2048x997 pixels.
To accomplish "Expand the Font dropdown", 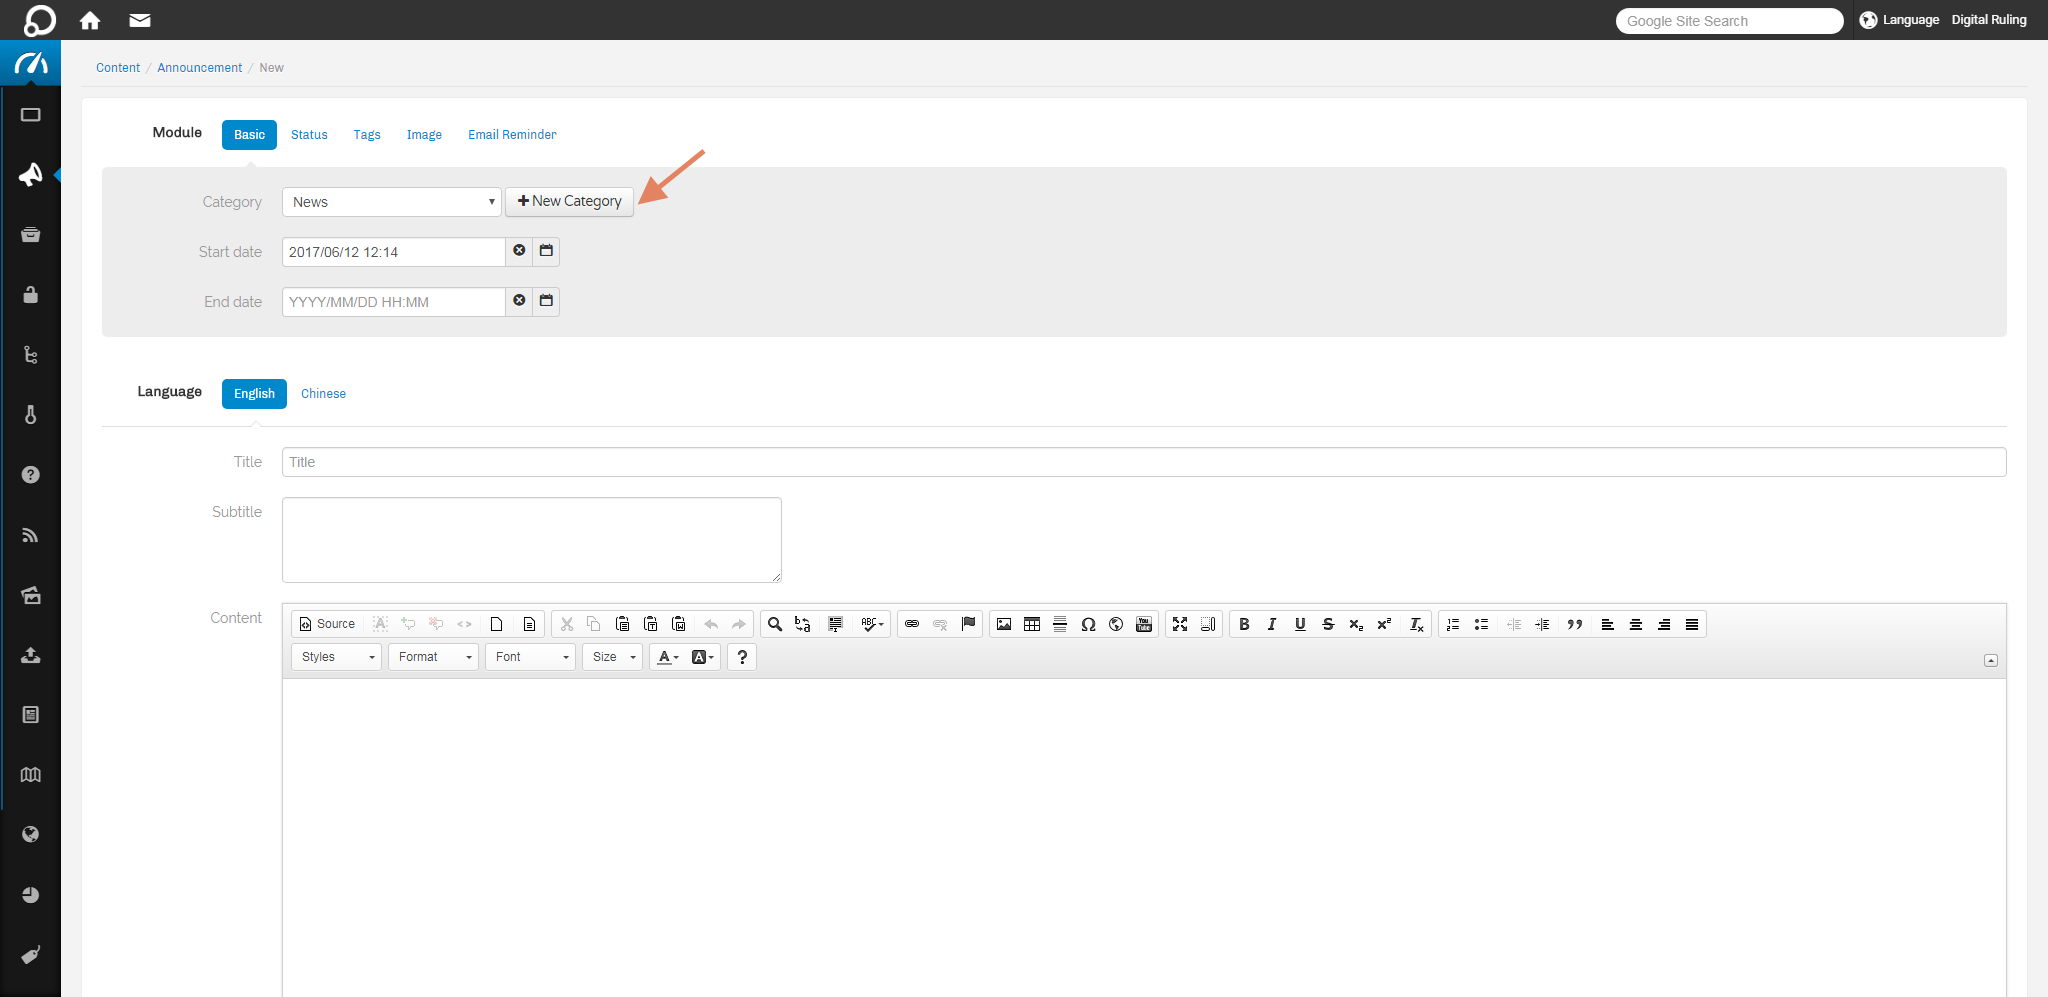I will click(x=530, y=657).
